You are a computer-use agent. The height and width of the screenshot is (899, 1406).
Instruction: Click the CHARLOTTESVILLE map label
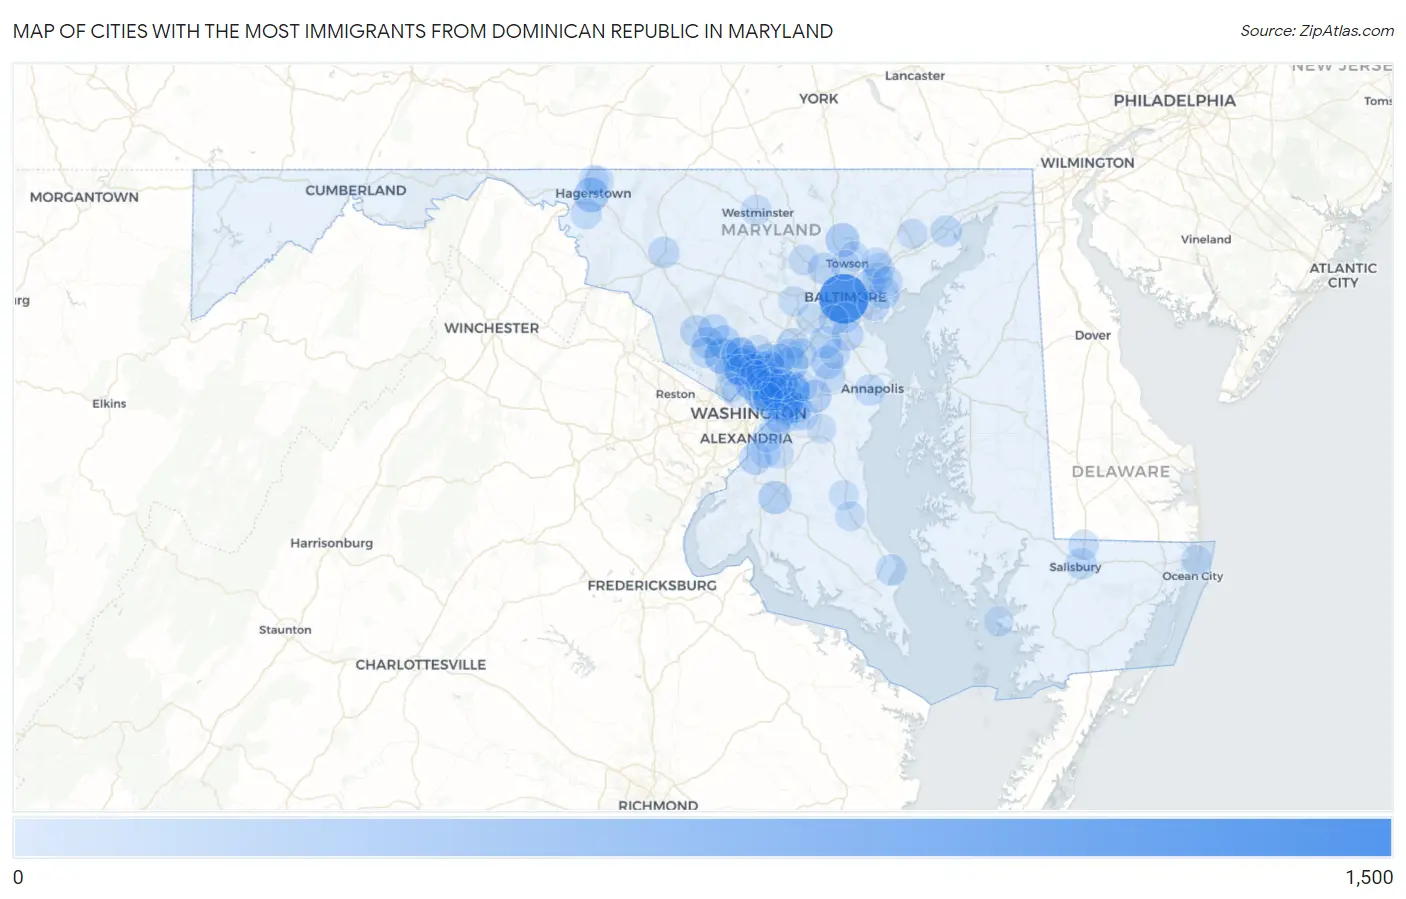420,664
